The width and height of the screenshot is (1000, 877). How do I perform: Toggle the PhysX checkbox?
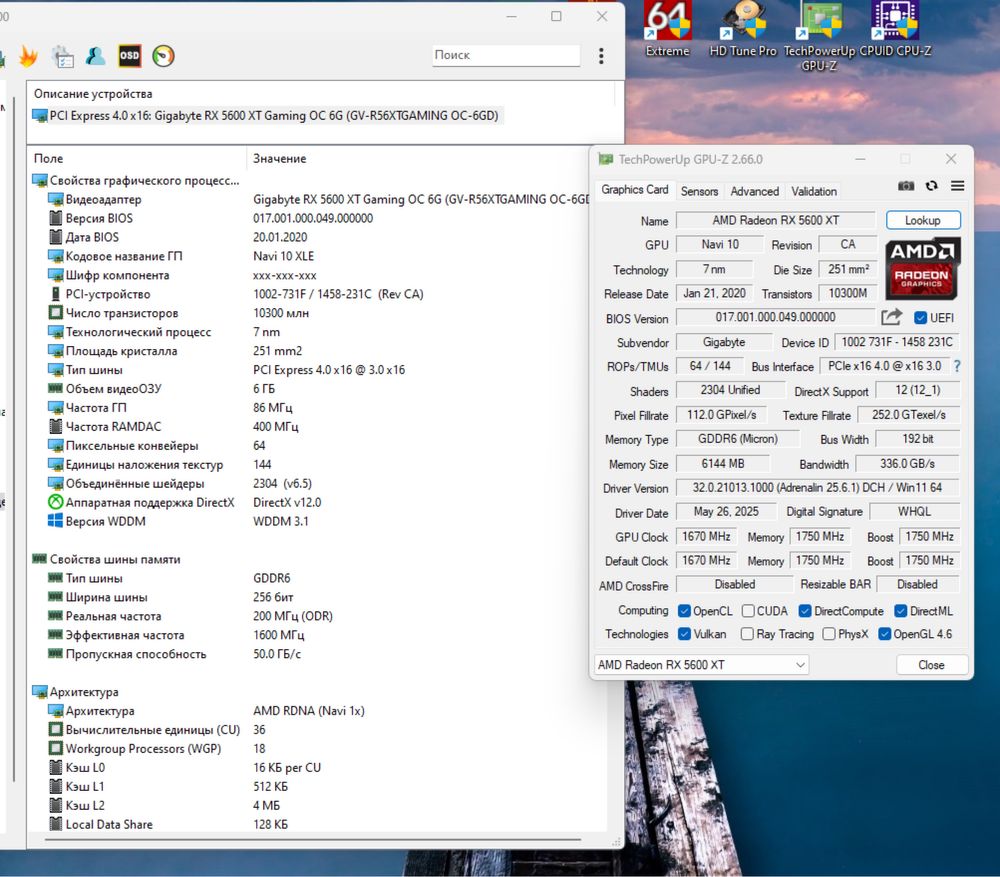[x=829, y=634]
